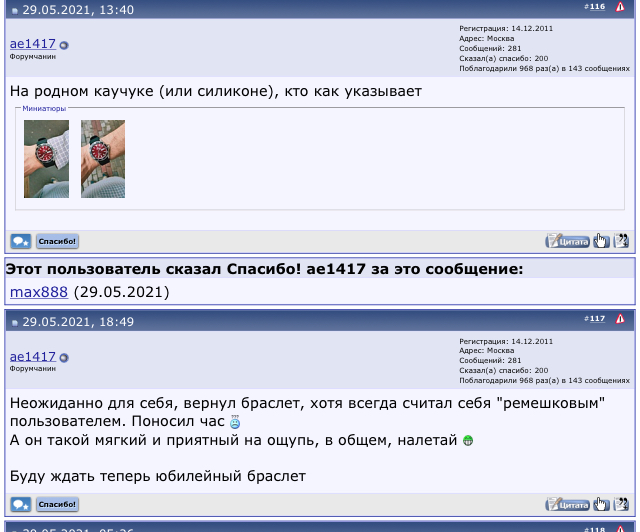Click the report warning icon on post #116
Image resolution: width=640 pixels, height=532 pixels.
point(620,7)
